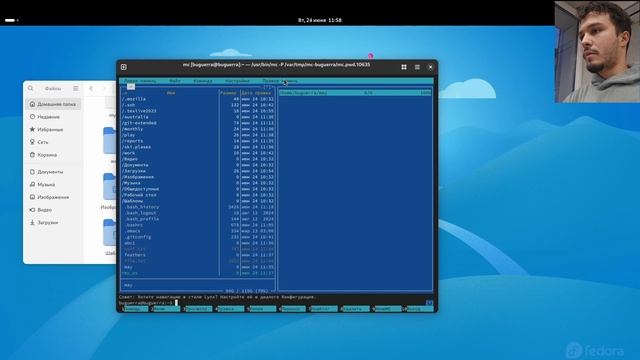Select the /.texlive2023 directory row
This screenshot has height=360, width=640.
coord(198,111)
